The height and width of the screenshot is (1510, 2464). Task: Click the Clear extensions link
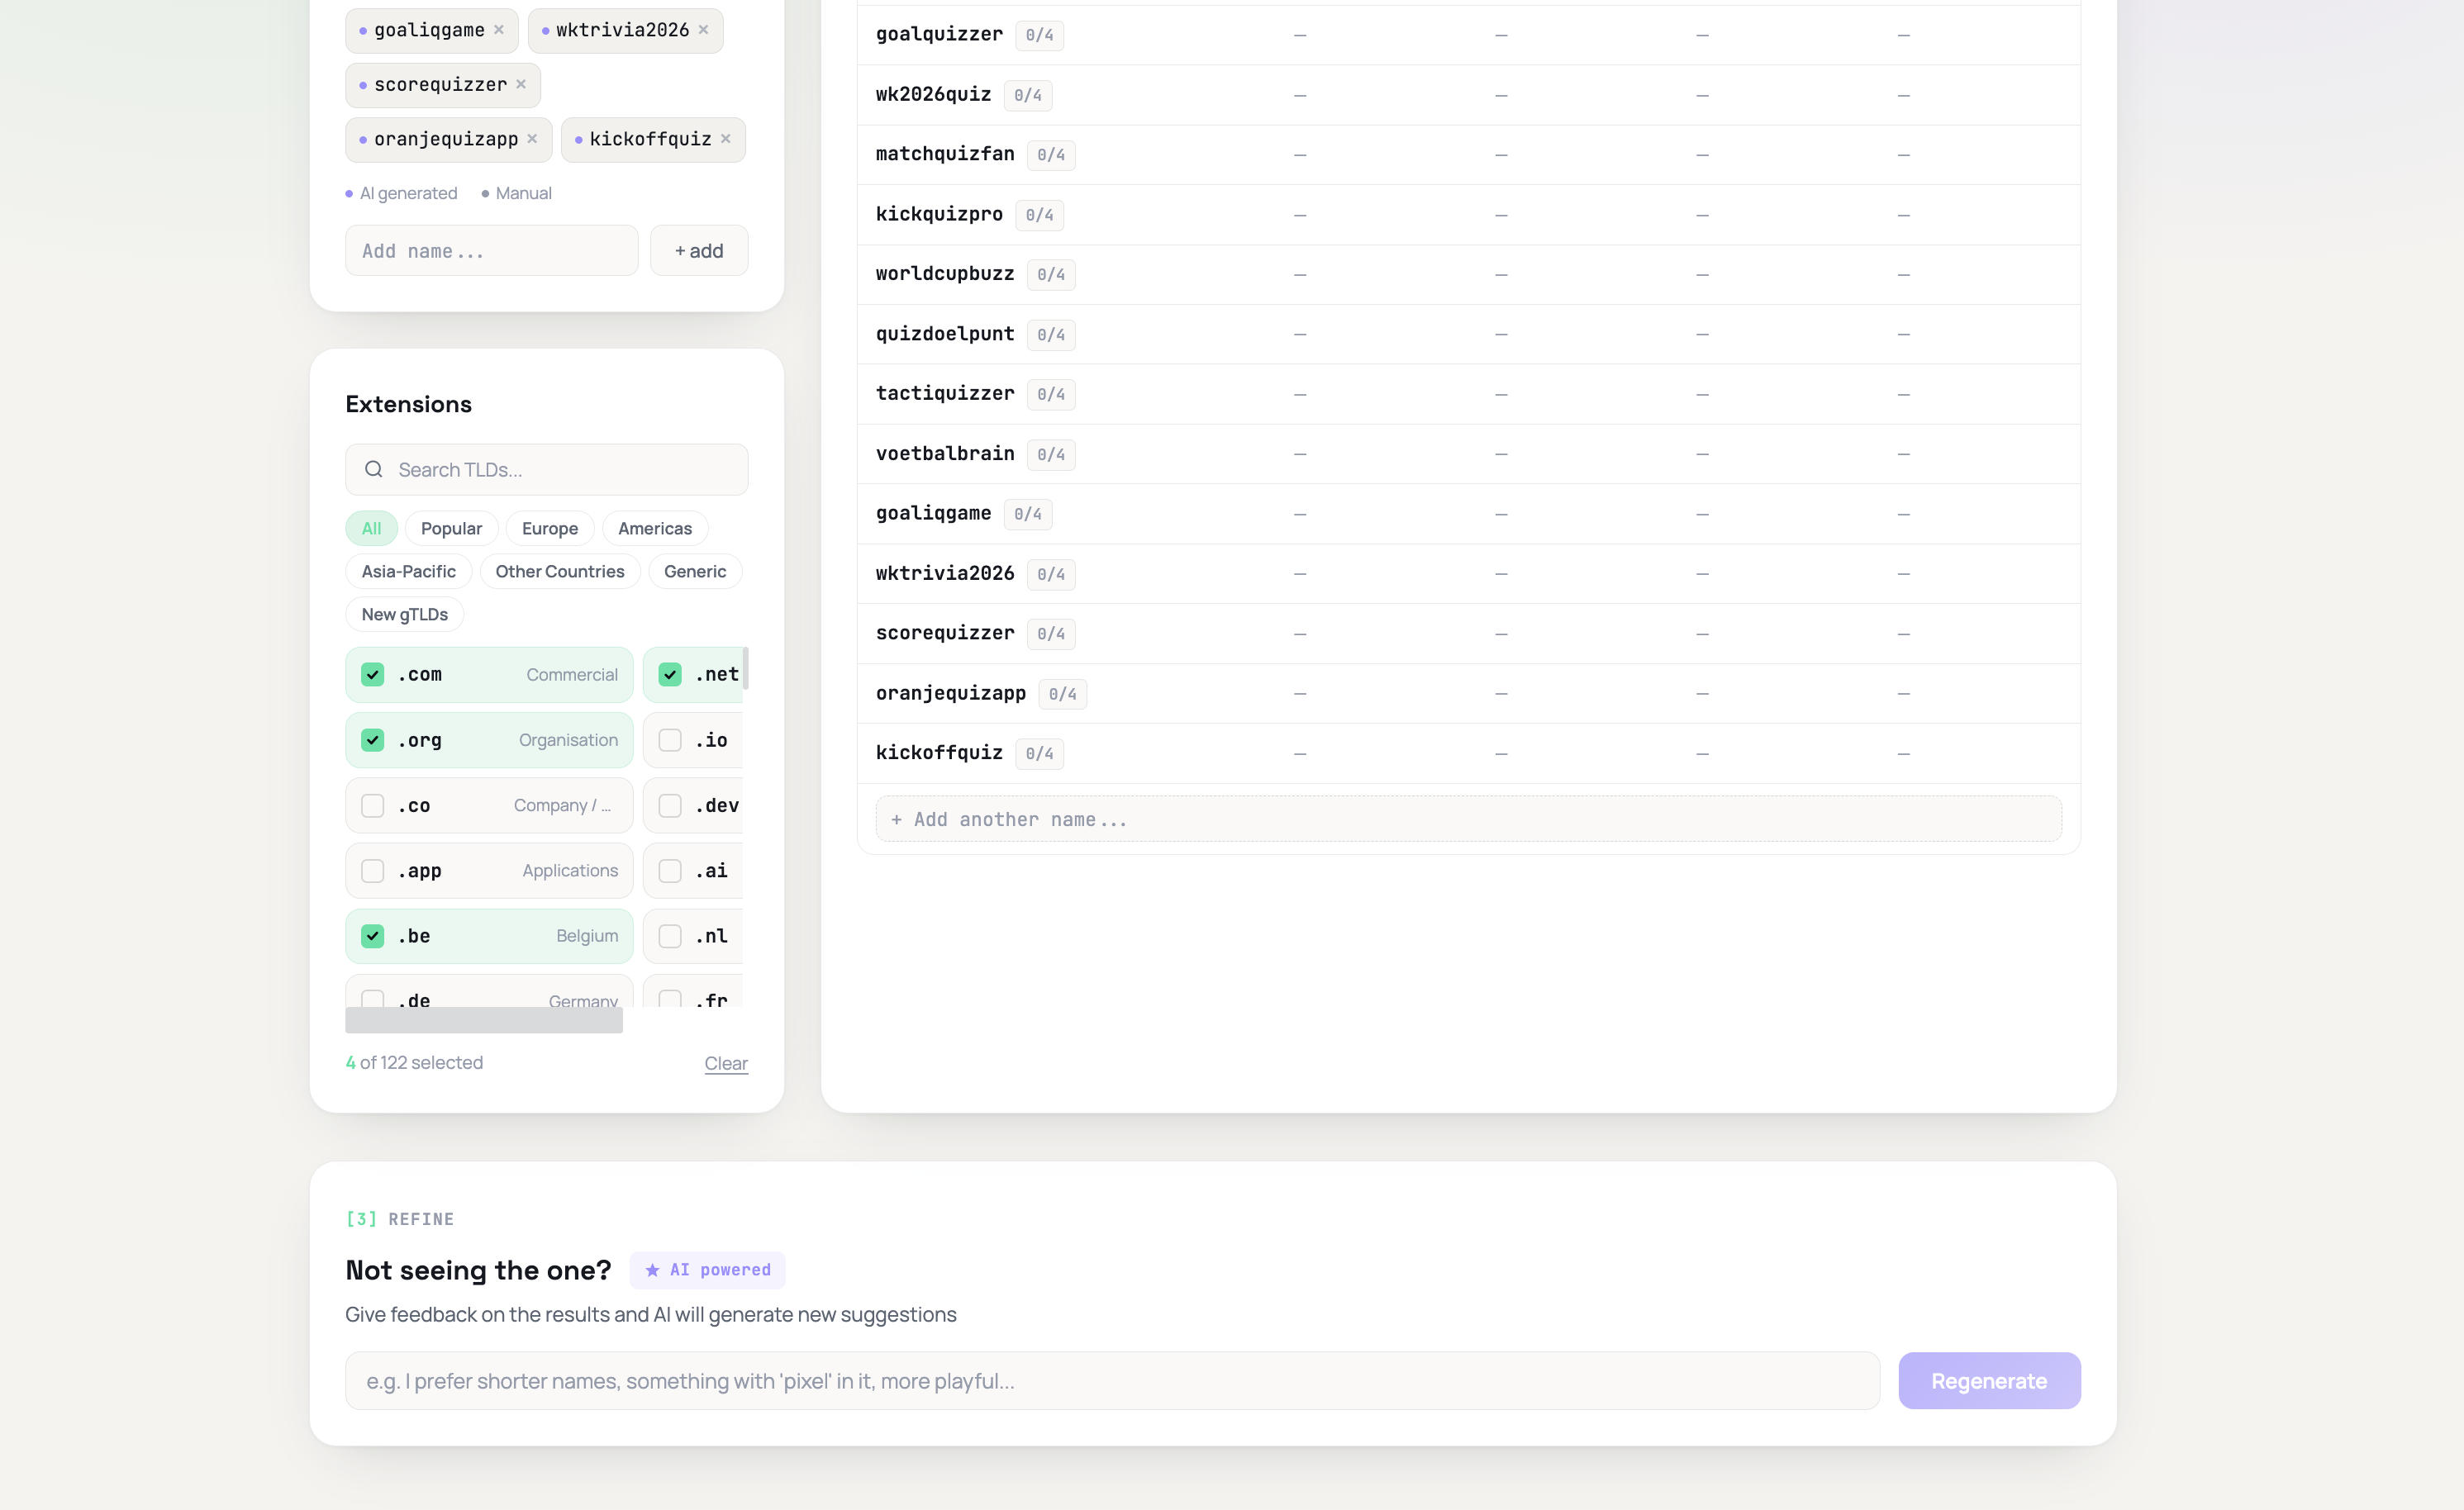[726, 1064]
